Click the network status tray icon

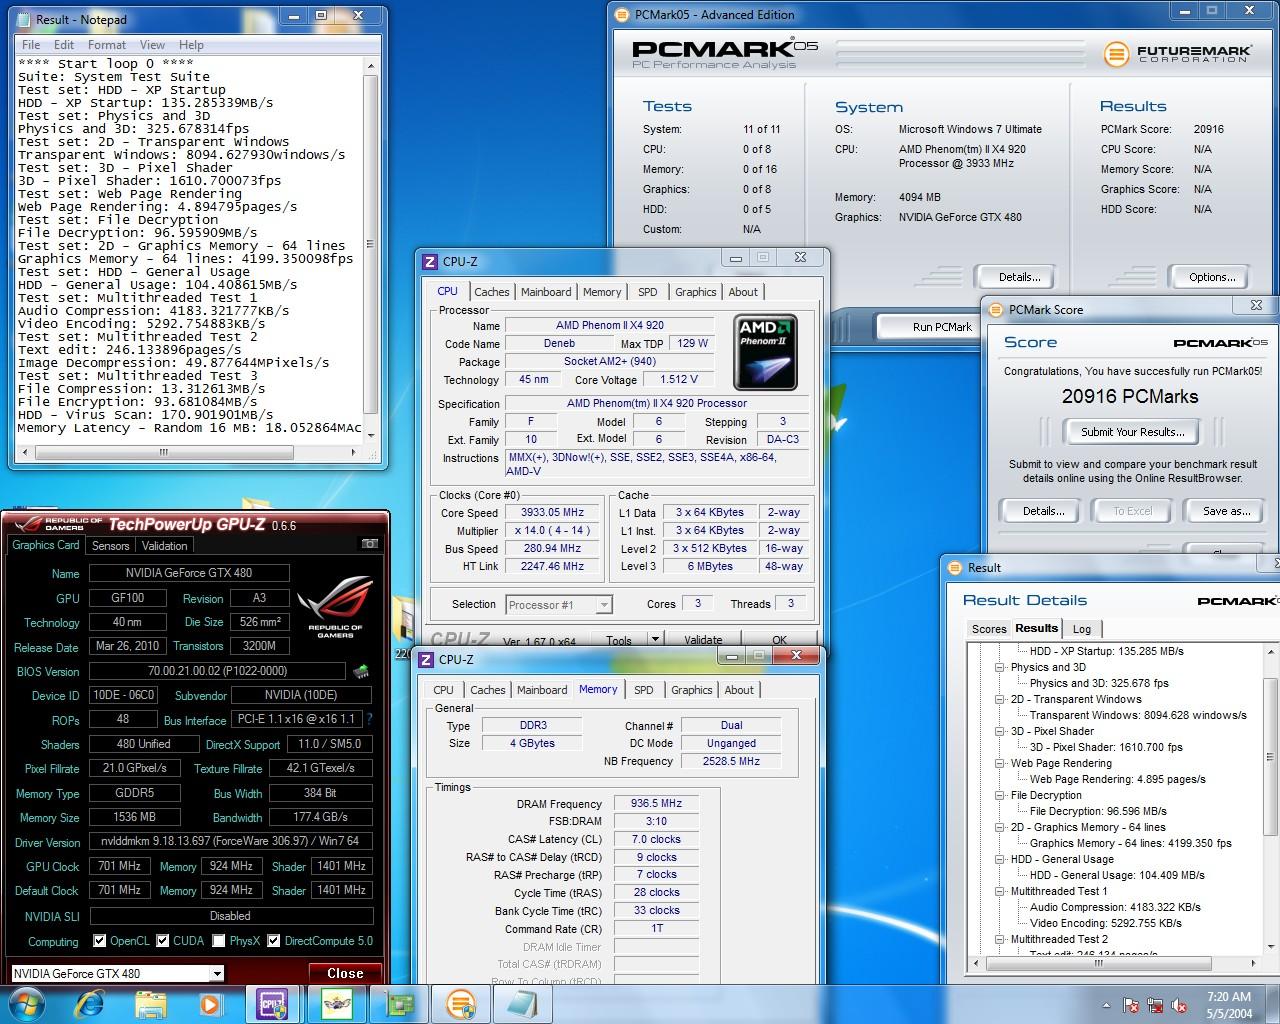(1155, 1005)
